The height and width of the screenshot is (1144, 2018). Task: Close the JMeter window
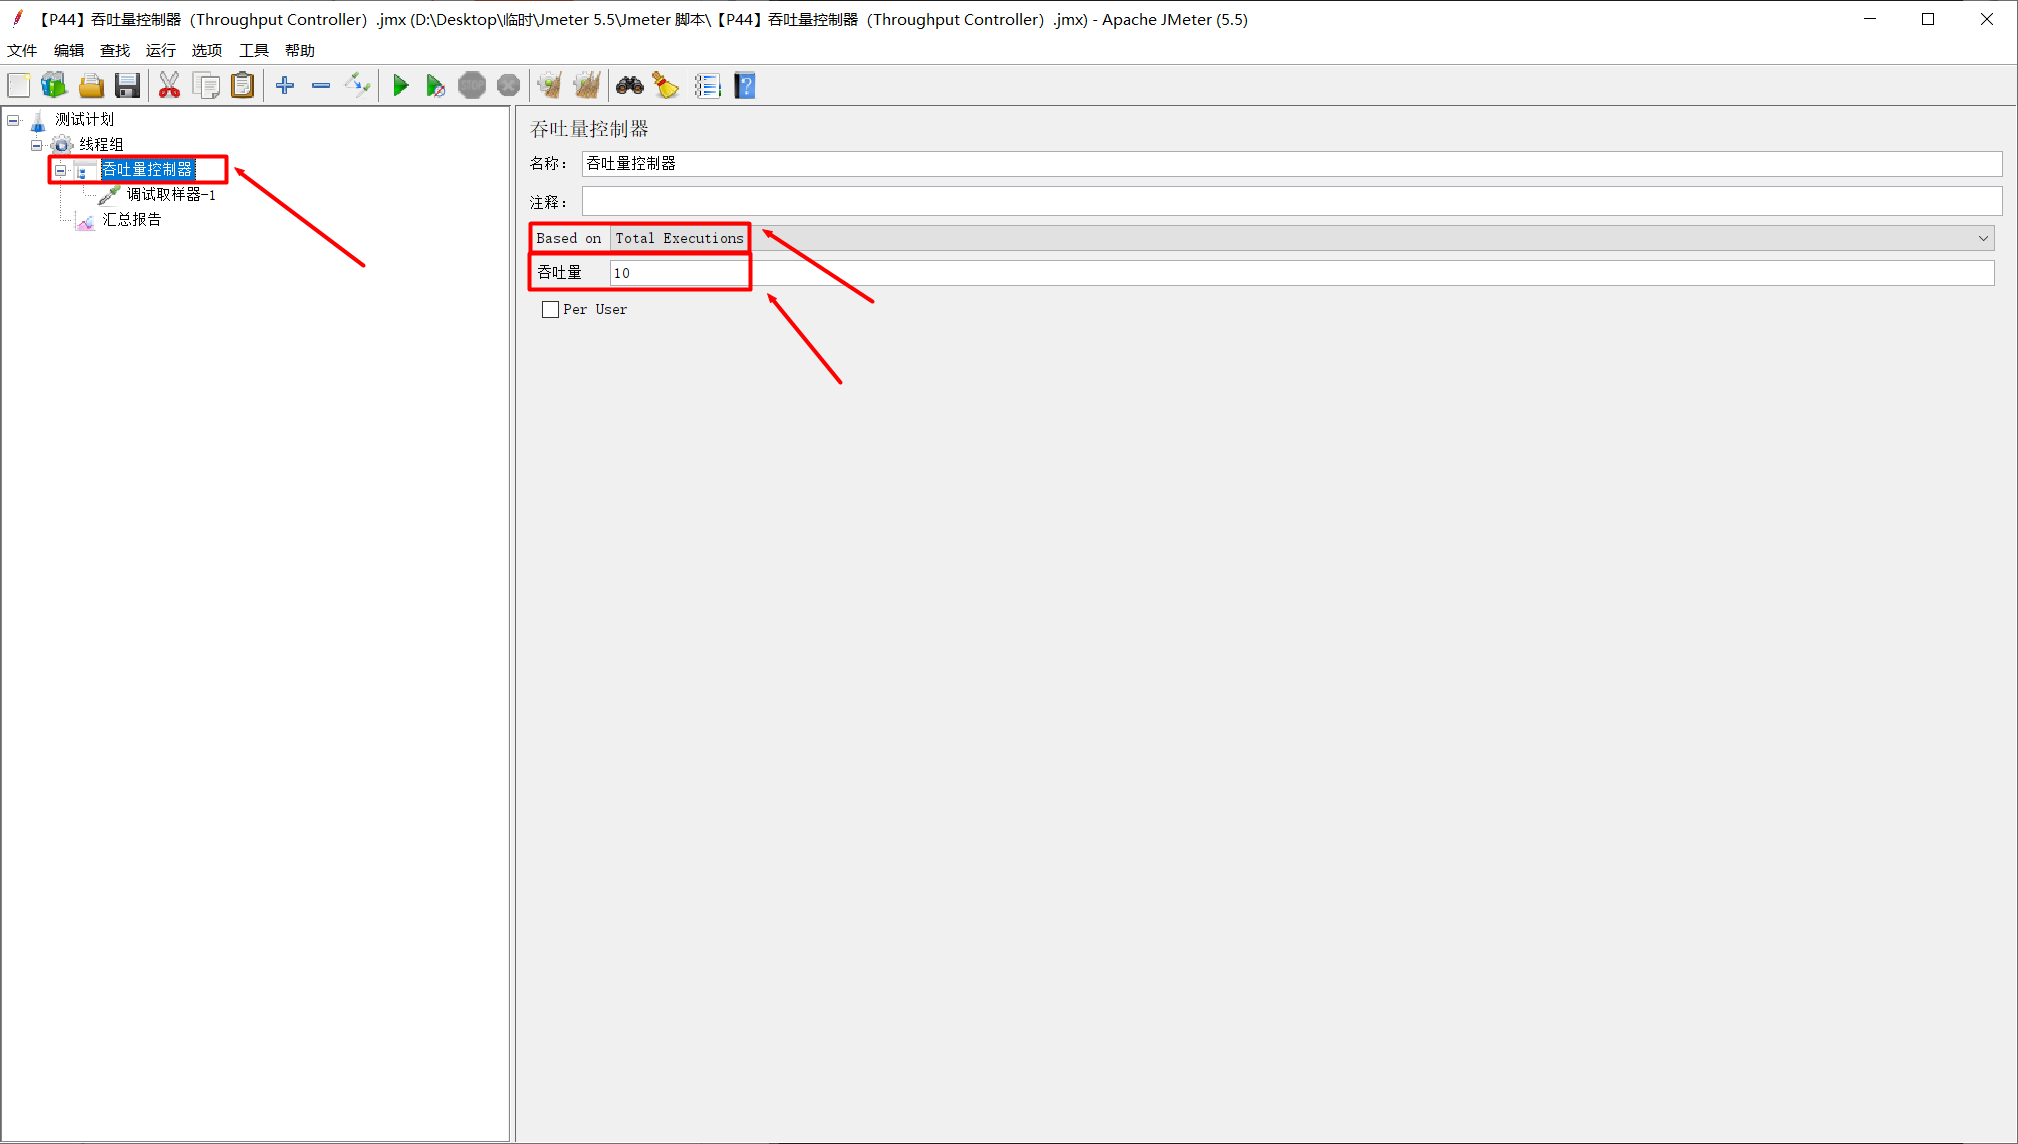click(x=1987, y=19)
